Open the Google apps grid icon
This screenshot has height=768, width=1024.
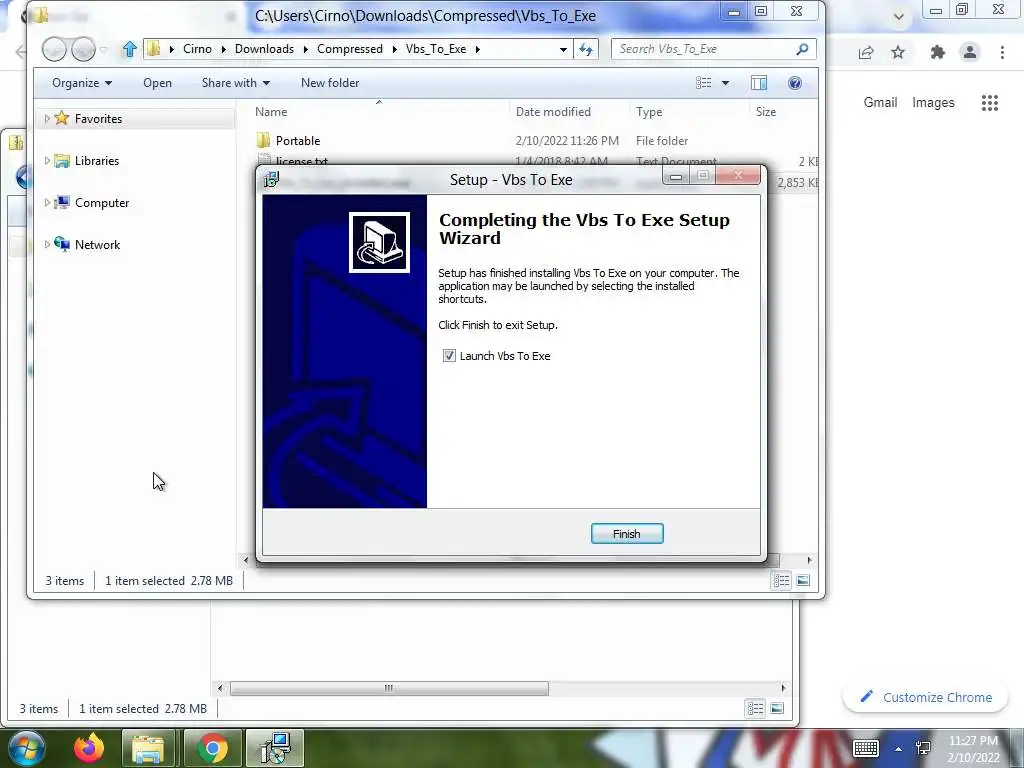coord(990,103)
